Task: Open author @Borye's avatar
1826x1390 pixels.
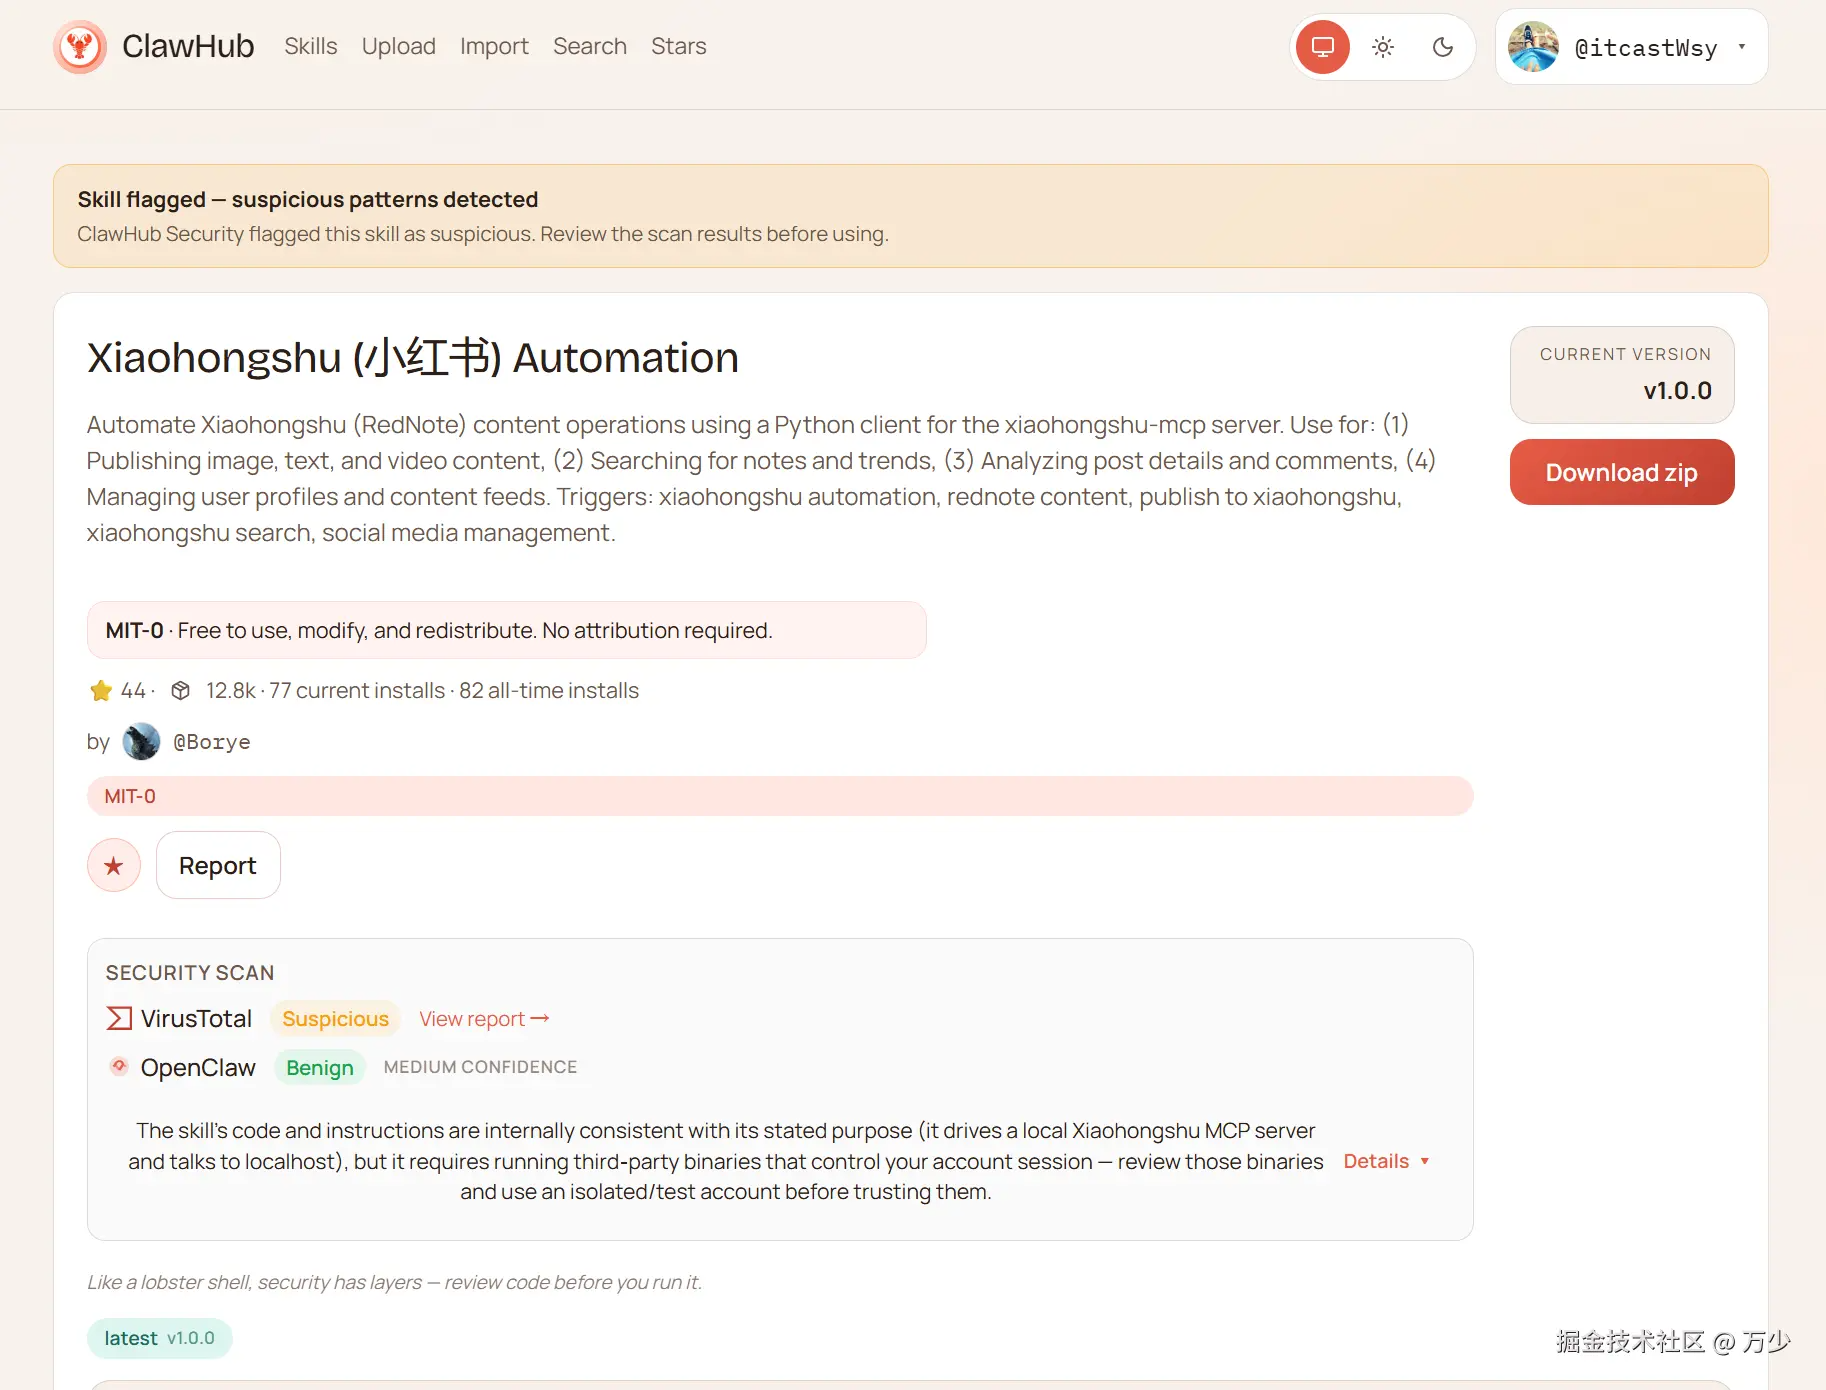Action: (x=141, y=742)
